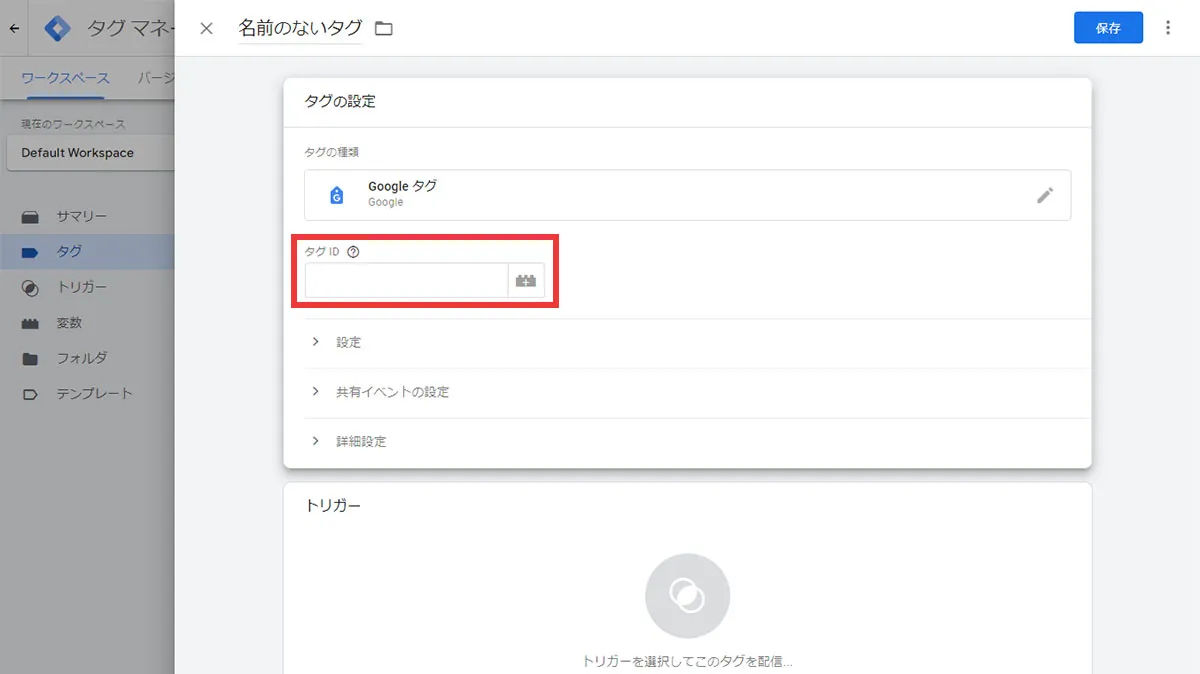The image size is (1200, 674).
Task: Click the 名前のないタグ title field
Action: click(300, 28)
